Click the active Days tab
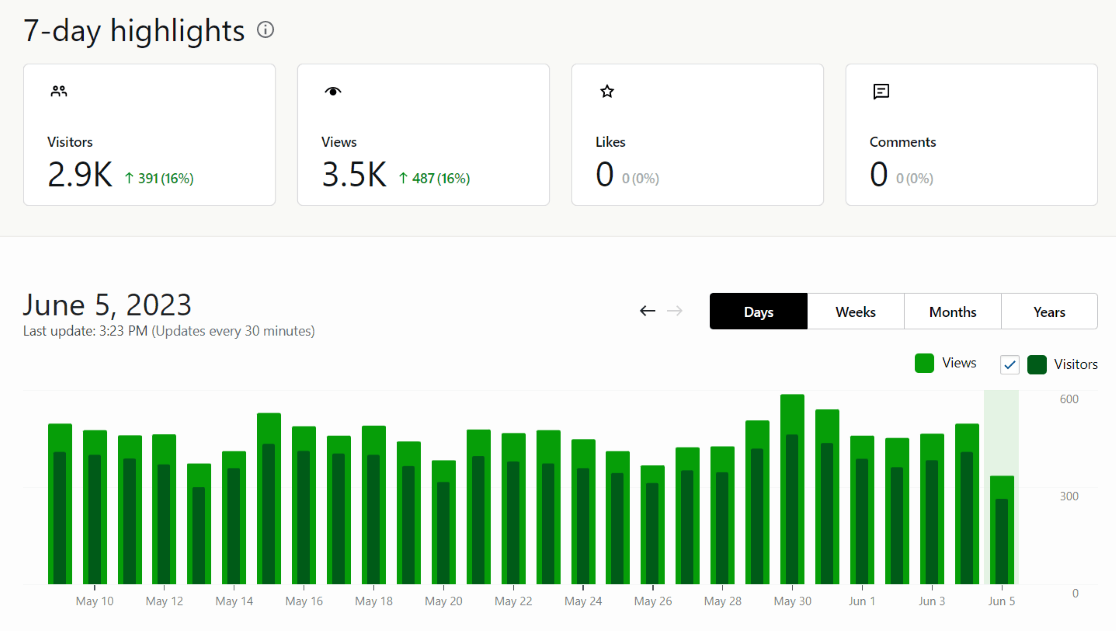The image size is (1116, 631). (758, 311)
